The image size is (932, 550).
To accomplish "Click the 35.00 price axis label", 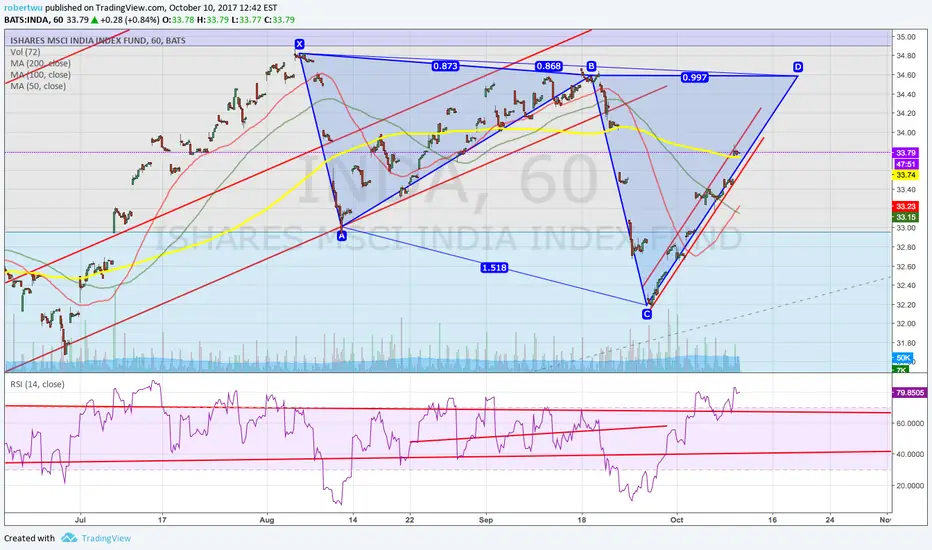I will click(906, 37).
